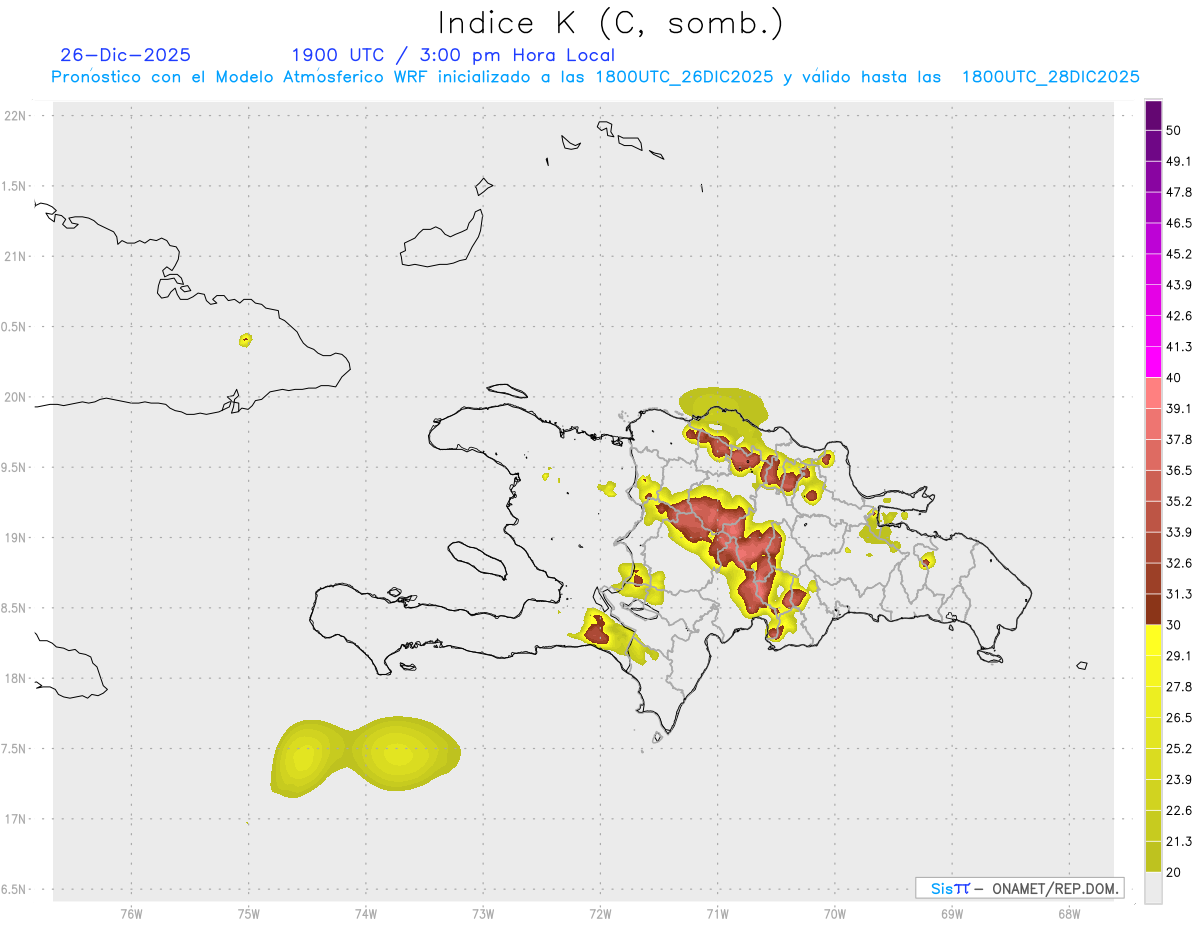Select the date label '26-Dic-2025'

[126, 55]
